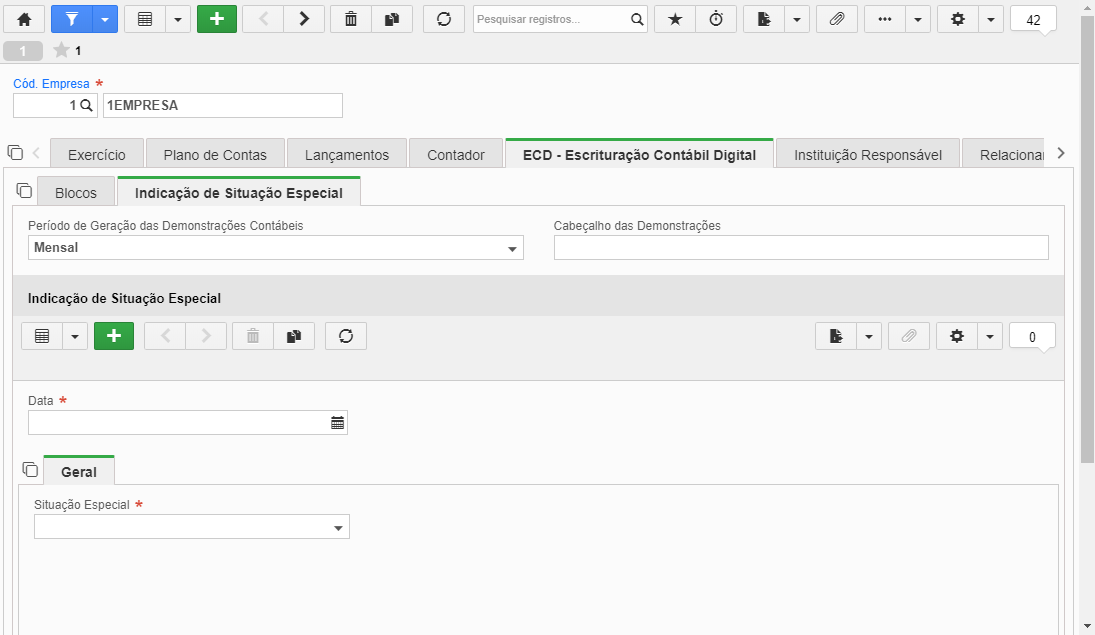This screenshot has height=635, width=1095.
Task: Switch to the Blocos sub-tab
Action: click(x=76, y=193)
